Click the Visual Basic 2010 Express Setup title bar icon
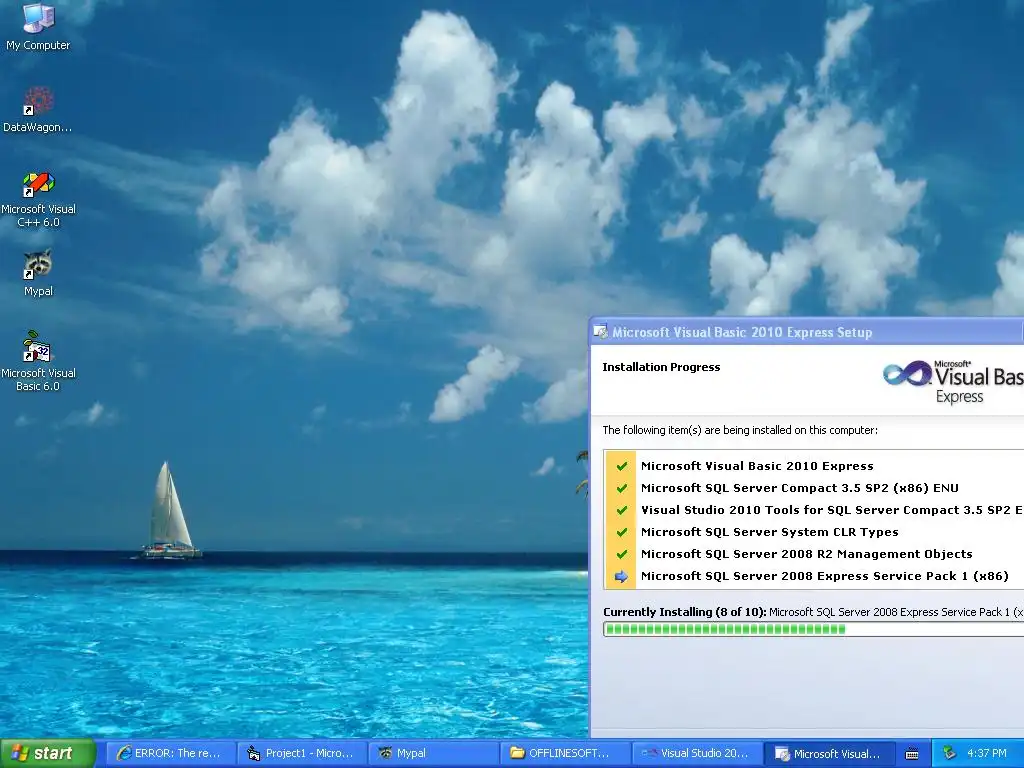Viewport: 1024px width, 768px height. 600,332
